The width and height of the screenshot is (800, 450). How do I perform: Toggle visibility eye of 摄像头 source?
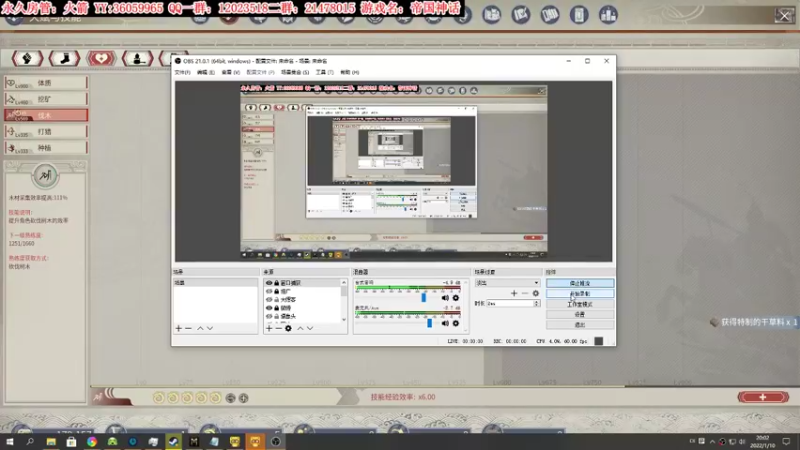coord(269,316)
